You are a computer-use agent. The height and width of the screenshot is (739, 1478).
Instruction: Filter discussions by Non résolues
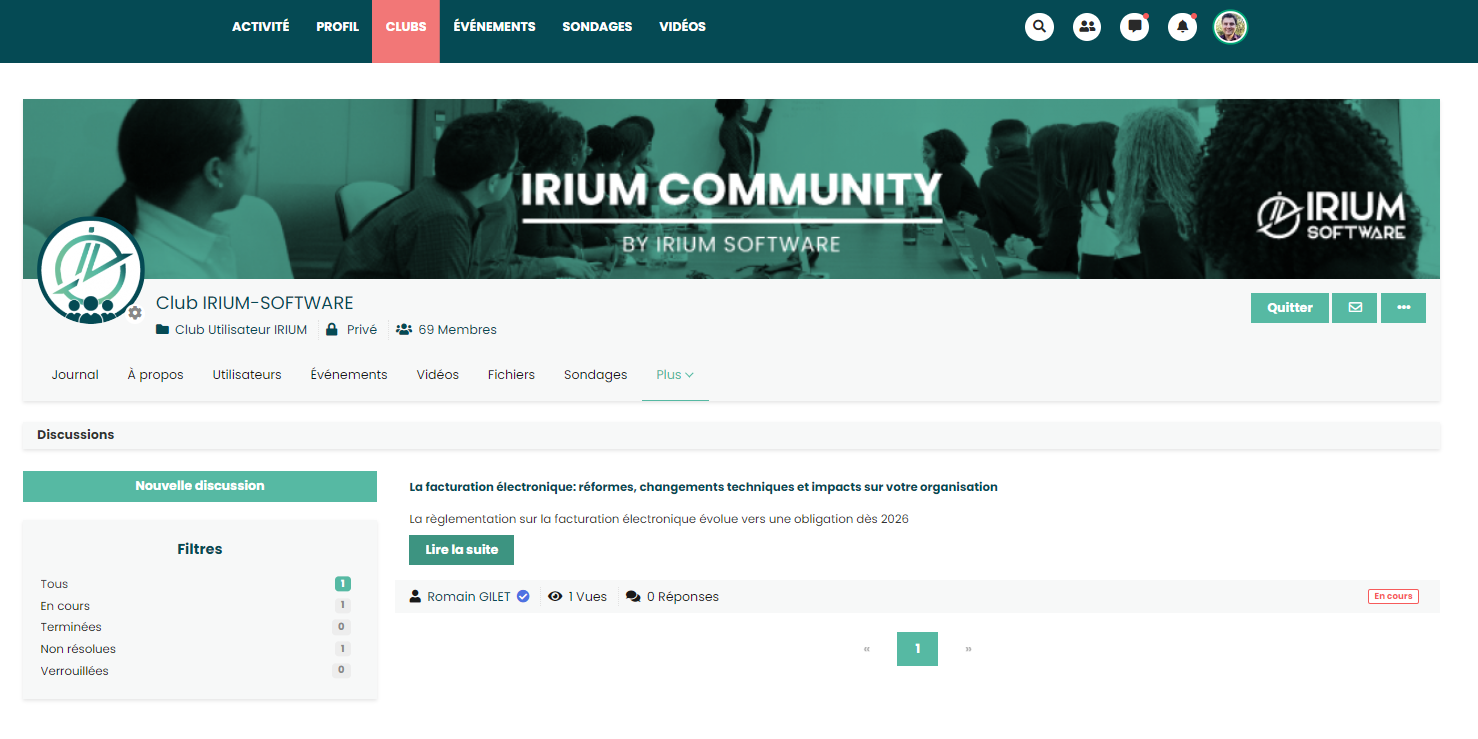(x=78, y=649)
